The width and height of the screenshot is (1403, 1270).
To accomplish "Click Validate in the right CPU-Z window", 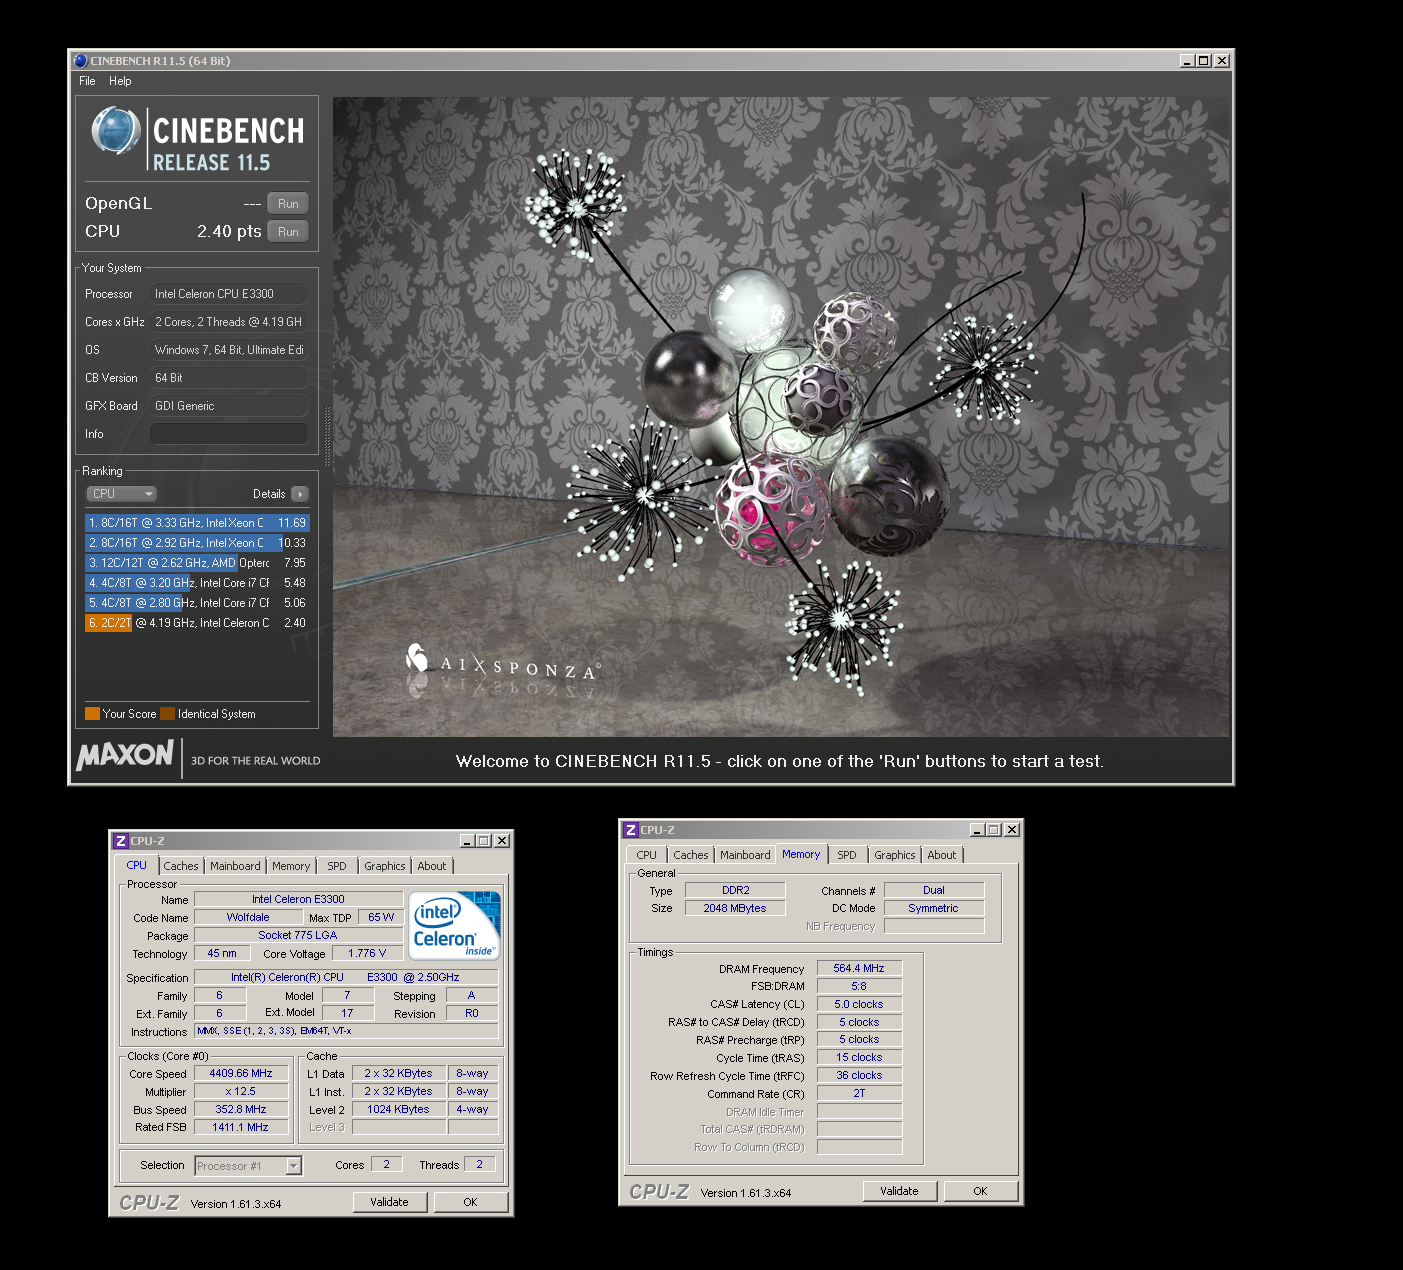I will point(900,1191).
